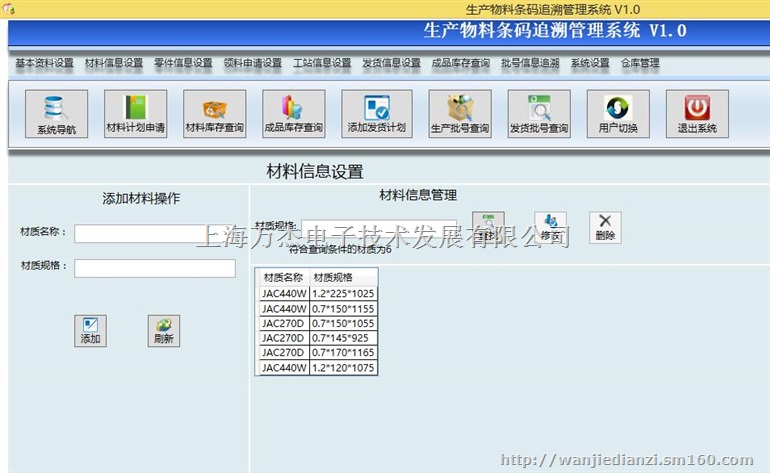Select JAC440W cell in the 1.2*225*1025 row
Screen dimensions: 770x473
[284, 294]
